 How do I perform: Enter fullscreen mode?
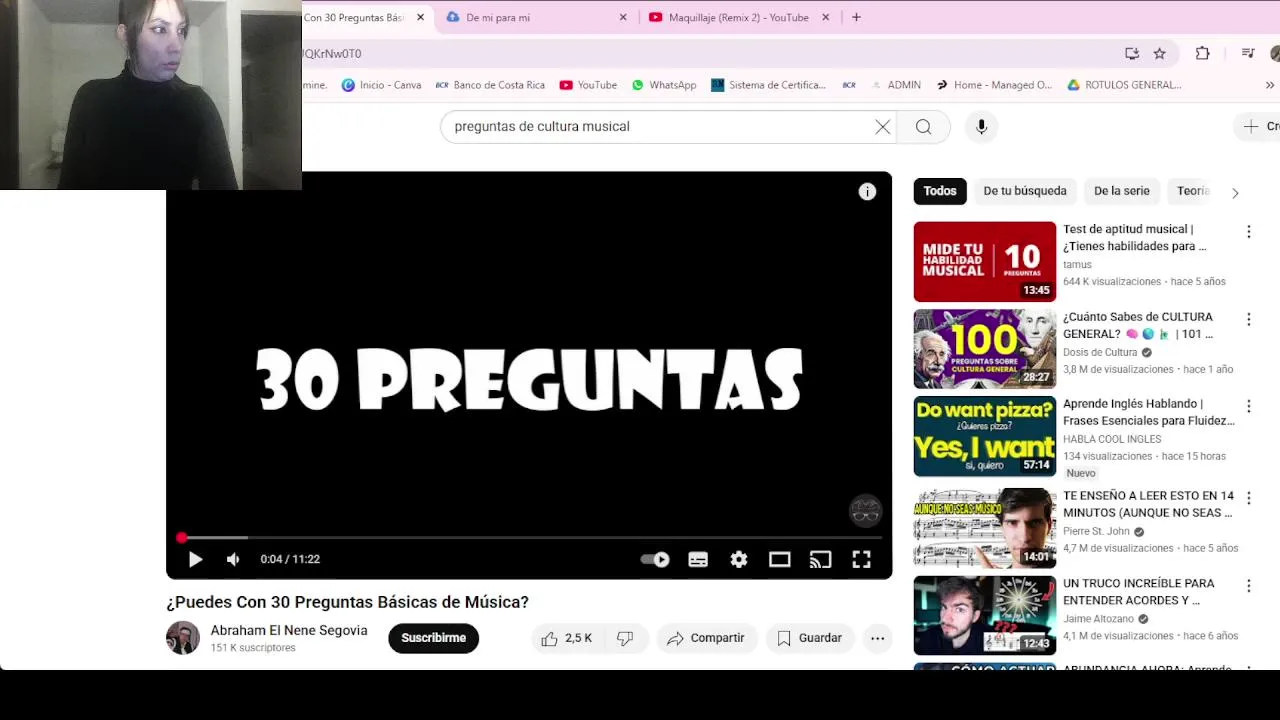pos(861,560)
